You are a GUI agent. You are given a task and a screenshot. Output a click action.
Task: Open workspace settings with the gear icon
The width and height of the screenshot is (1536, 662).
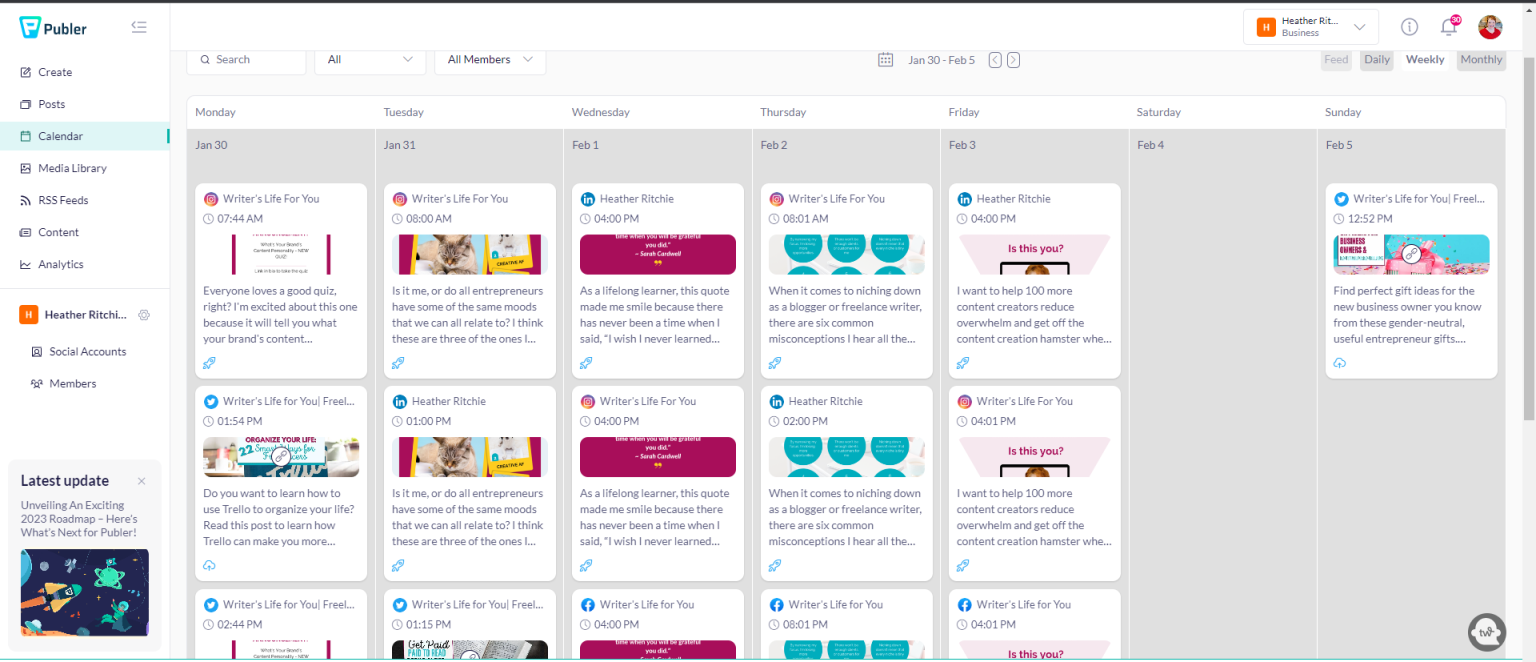[x=143, y=314]
